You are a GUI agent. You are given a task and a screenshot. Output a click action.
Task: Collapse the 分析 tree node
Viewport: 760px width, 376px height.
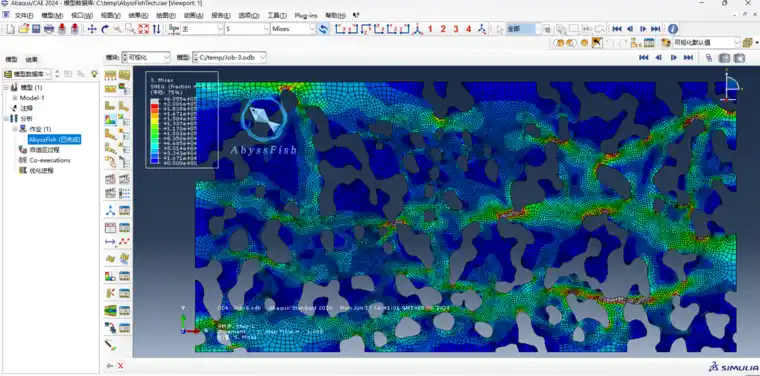click(6, 119)
